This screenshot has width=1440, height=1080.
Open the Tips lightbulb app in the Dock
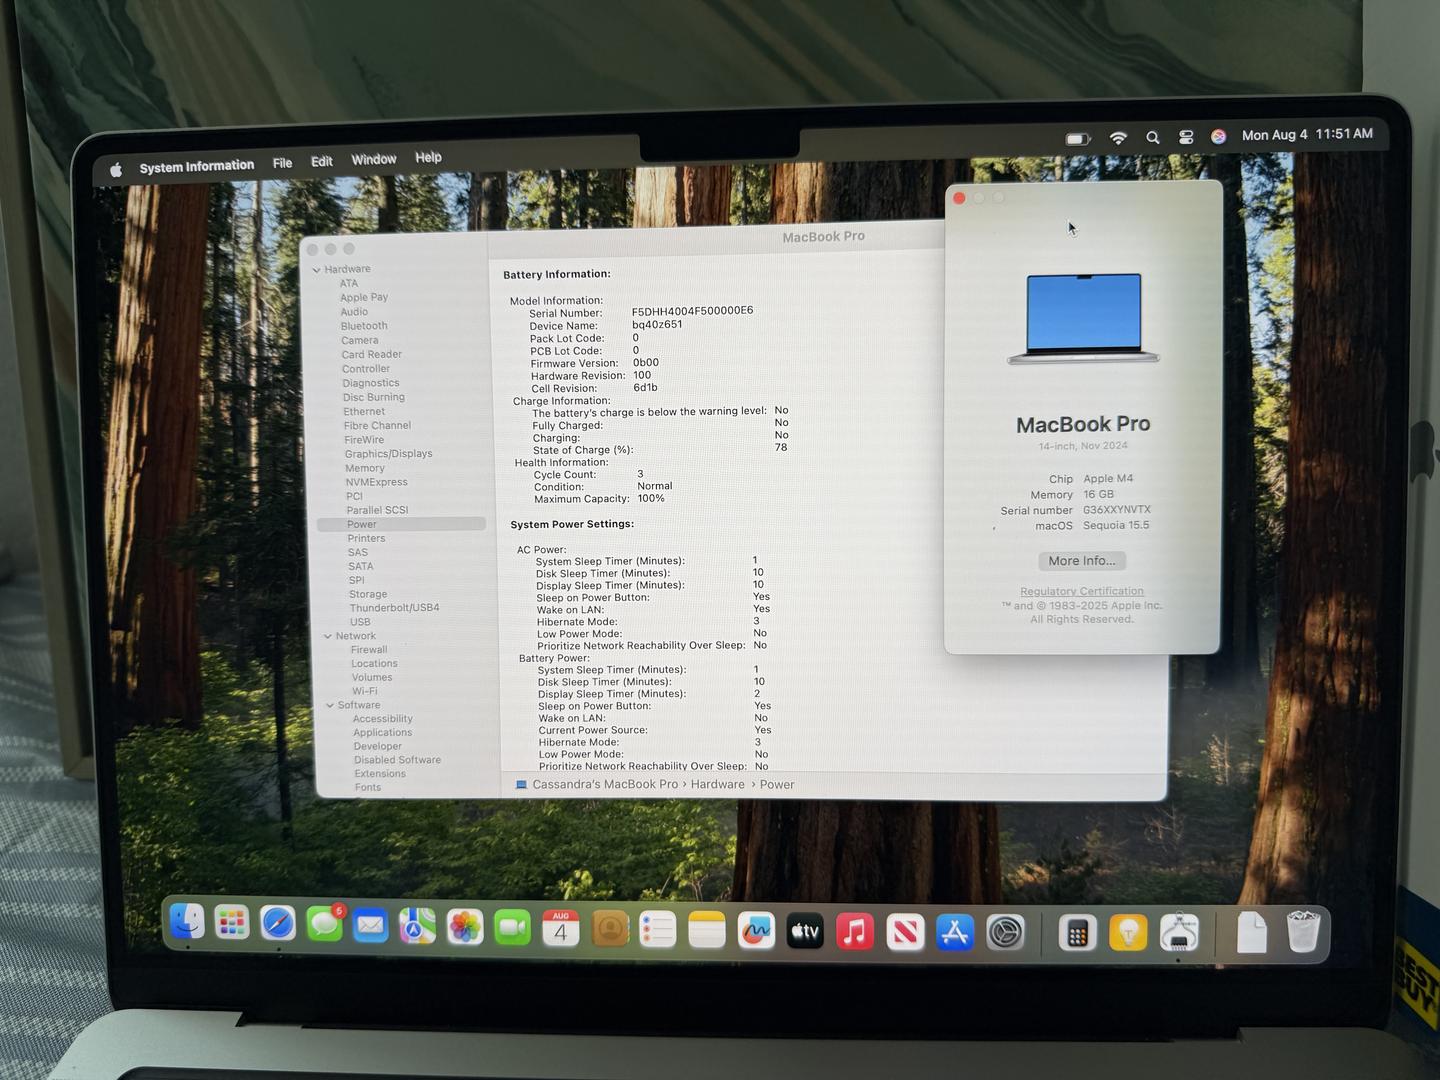coord(1128,934)
